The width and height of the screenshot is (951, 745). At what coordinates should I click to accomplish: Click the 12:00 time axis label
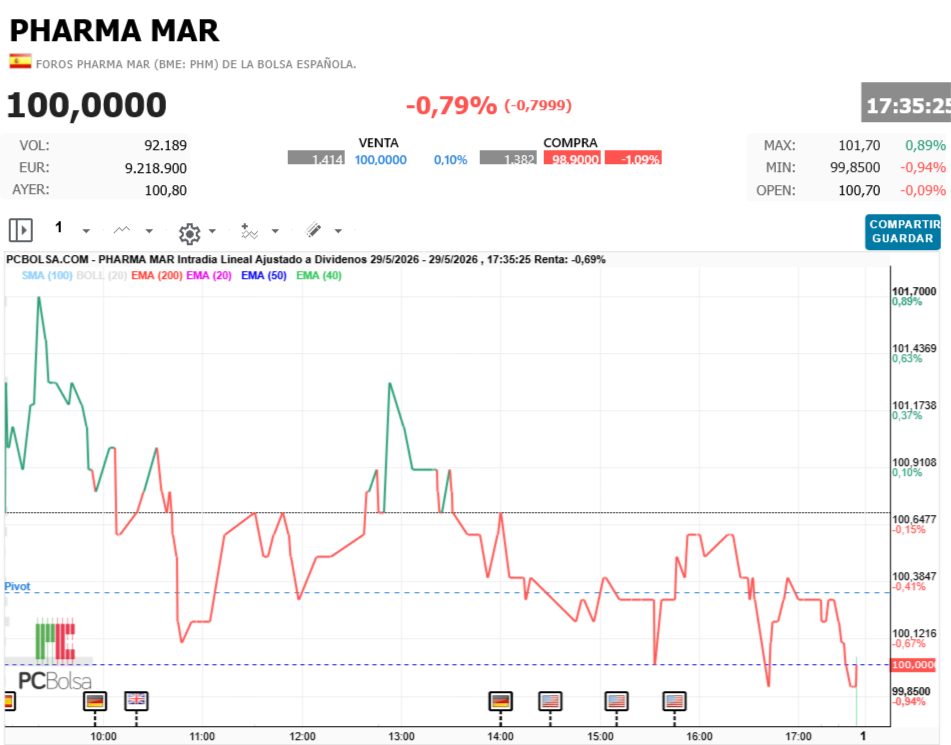302,737
